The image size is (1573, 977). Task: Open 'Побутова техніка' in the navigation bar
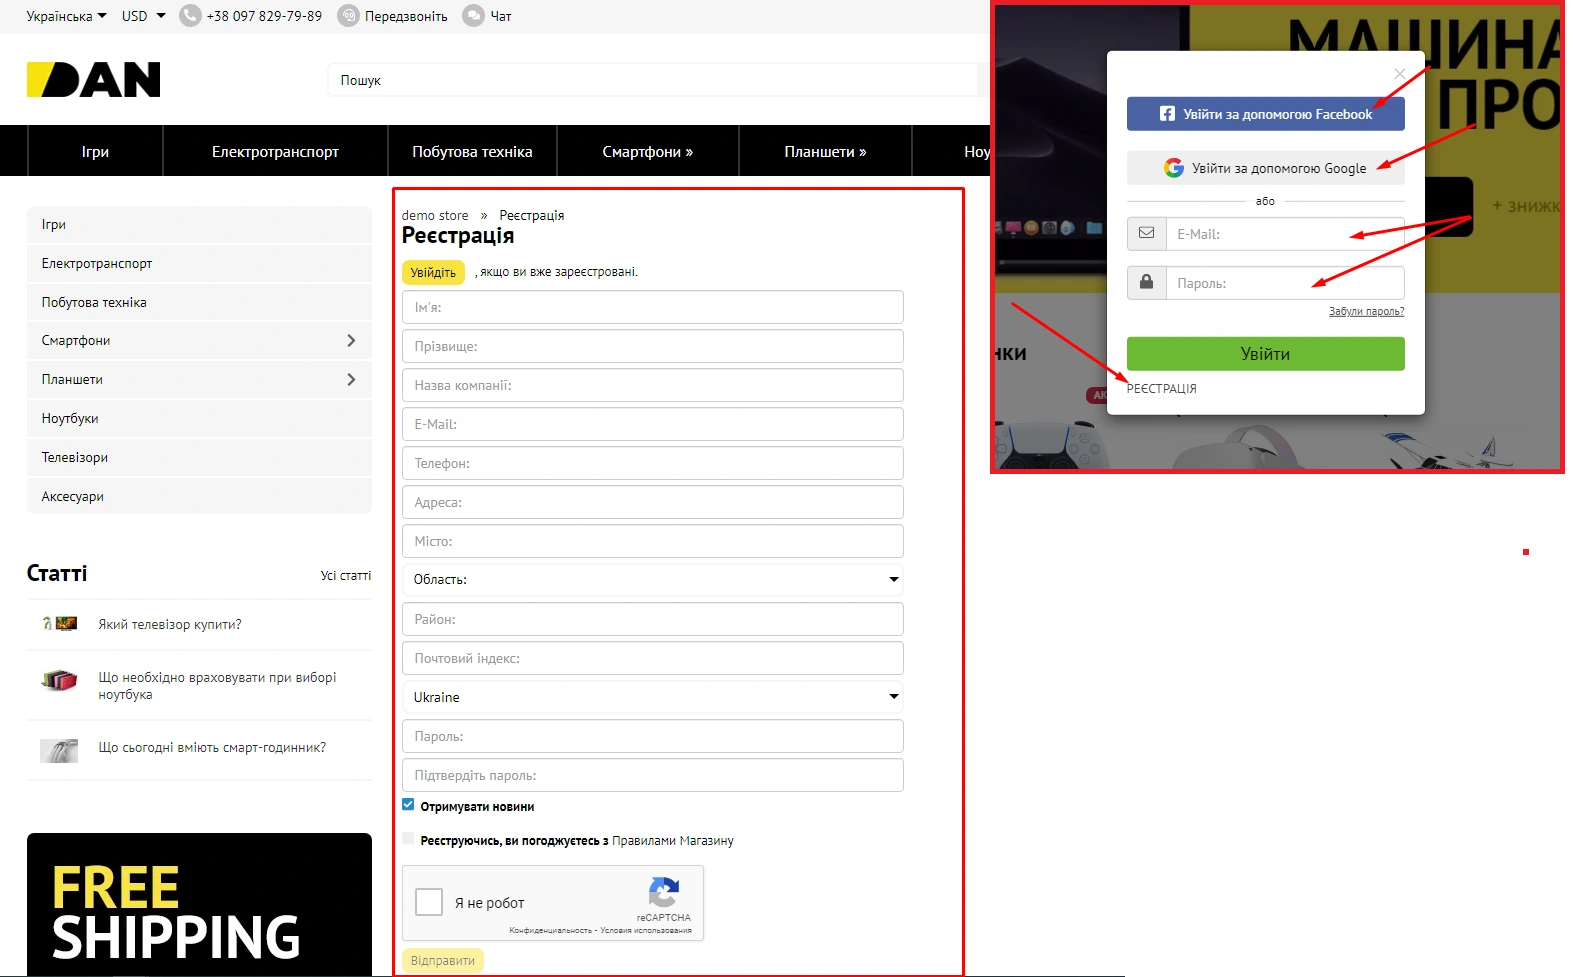472,152
